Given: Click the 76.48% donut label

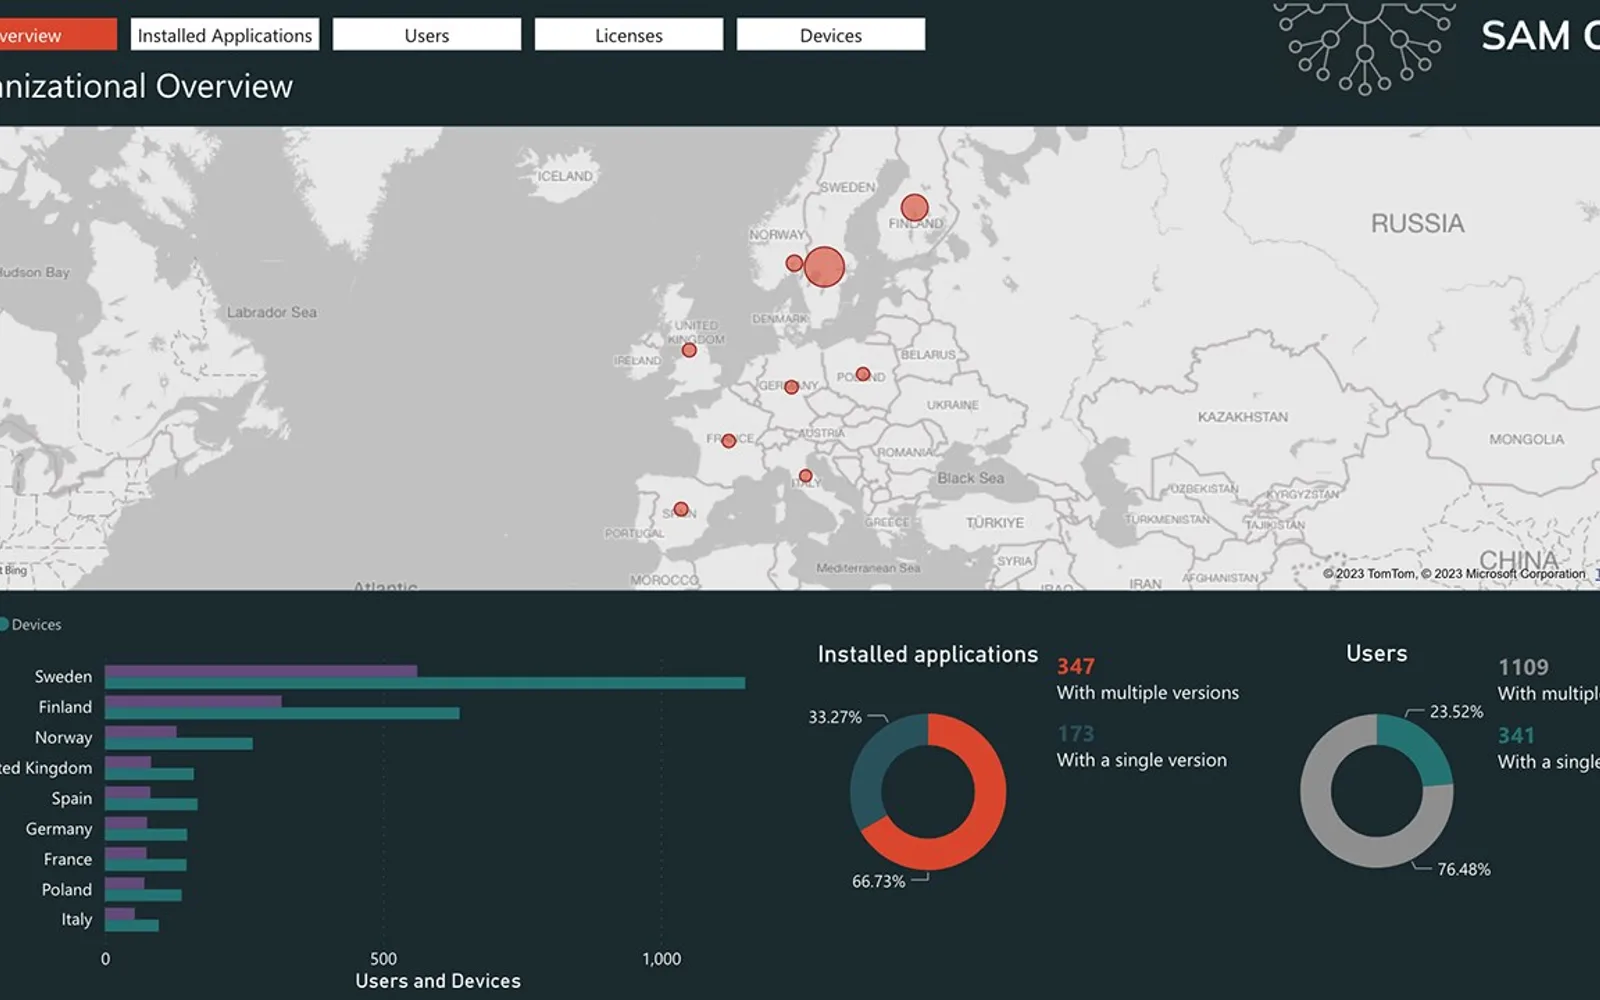Looking at the screenshot, I should (1464, 870).
